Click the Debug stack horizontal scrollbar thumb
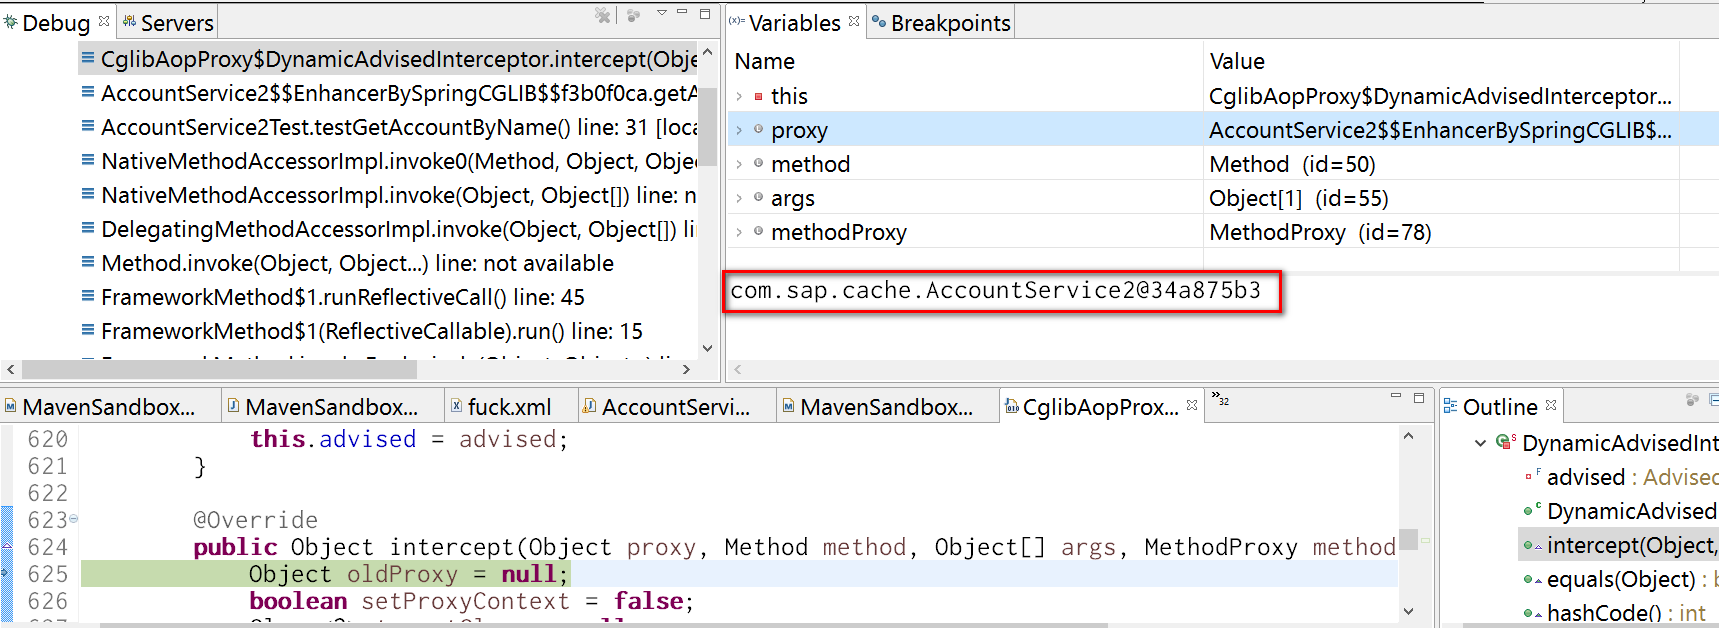Screen dimensions: 1719x628 219,369
